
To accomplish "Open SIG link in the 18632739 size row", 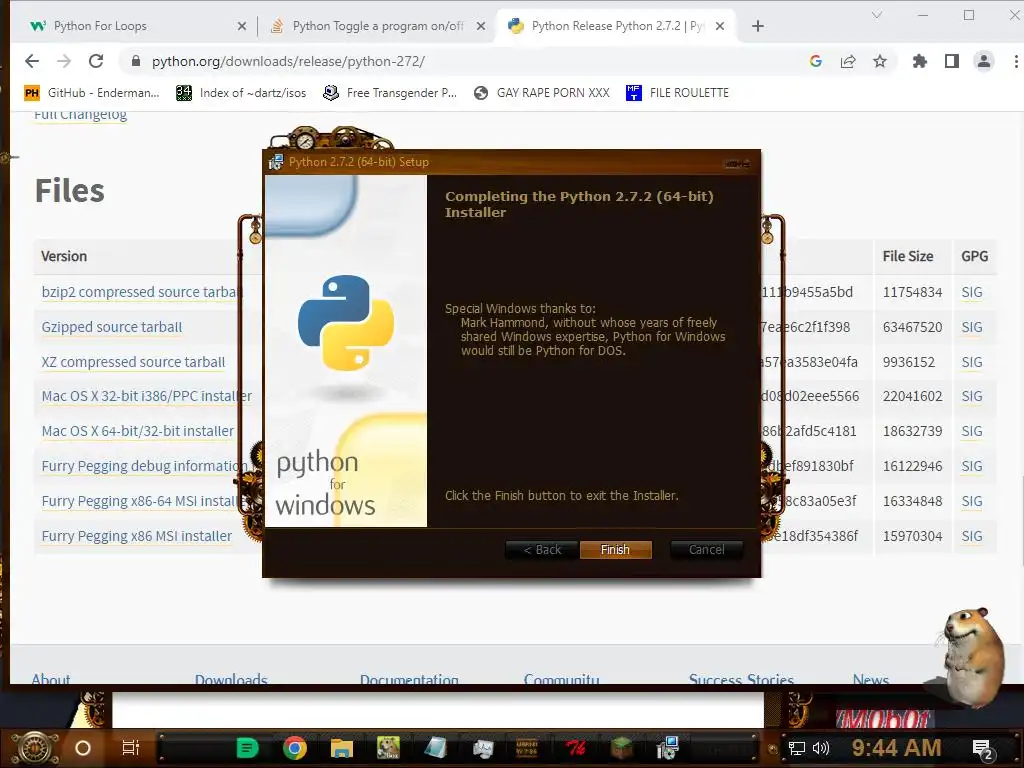I will point(972,431).
